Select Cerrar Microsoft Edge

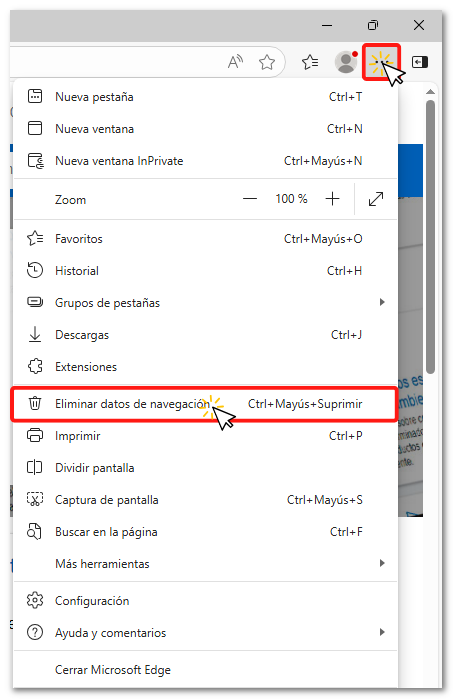point(205,670)
